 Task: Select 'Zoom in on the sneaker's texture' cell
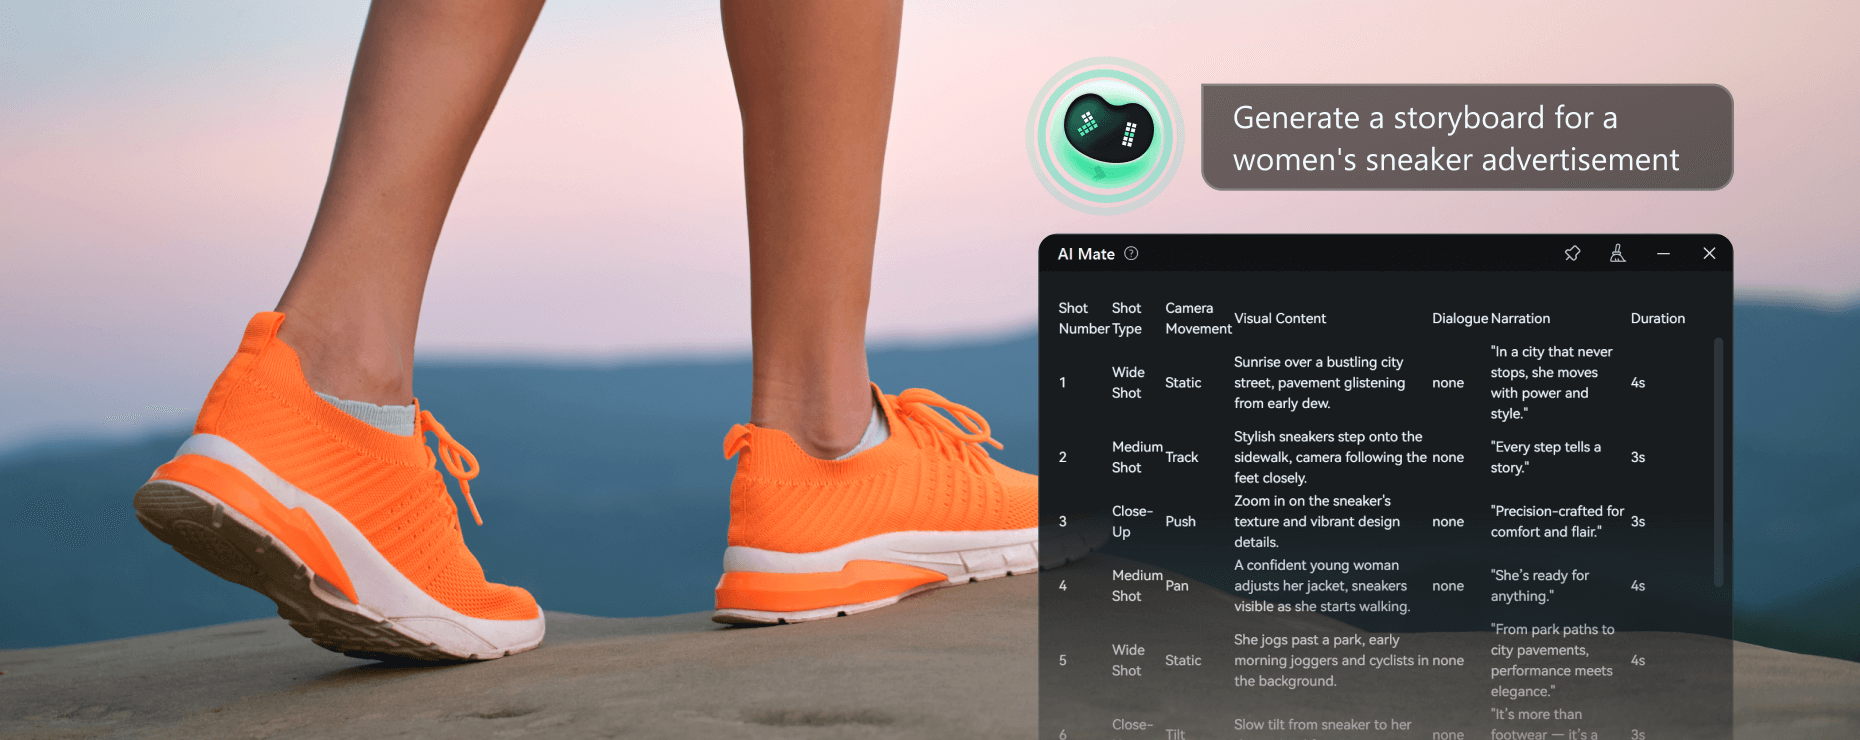point(1317,521)
